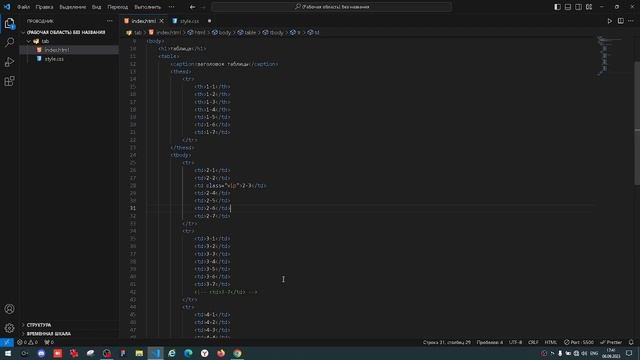This screenshot has height=360, width=640.
Task: Open Windows Start menu
Action: click(x=8, y=353)
